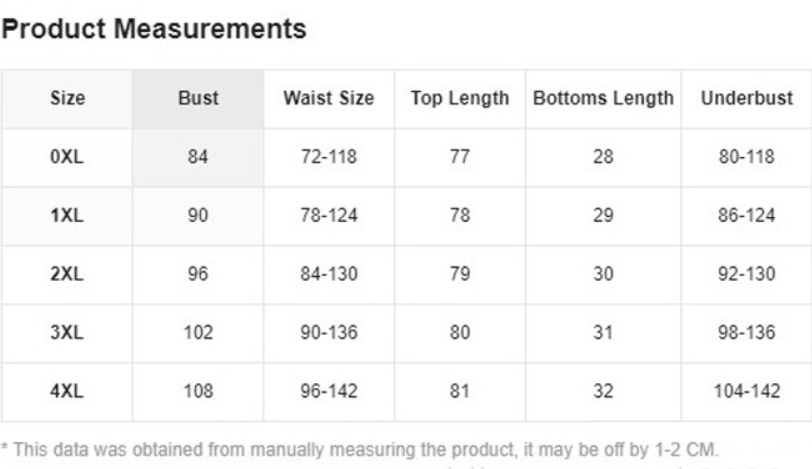Select the Size column header
812x469 pixels.
tap(67, 98)
